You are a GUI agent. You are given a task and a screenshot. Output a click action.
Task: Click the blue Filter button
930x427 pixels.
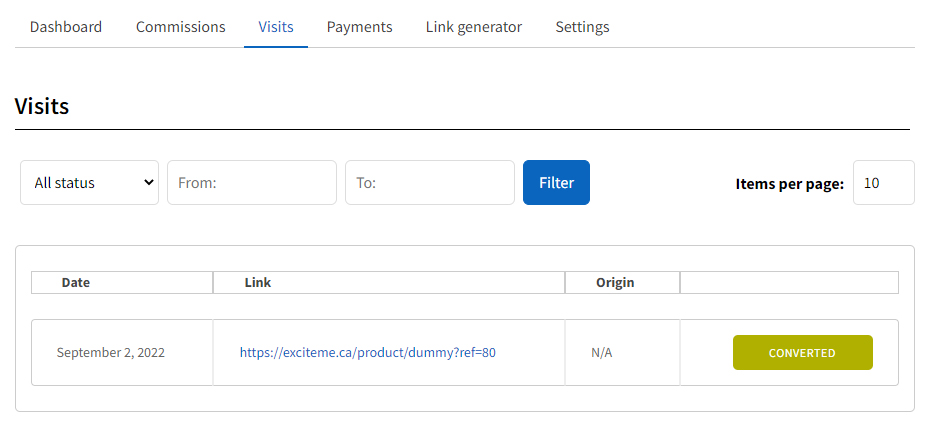point(556,183)
